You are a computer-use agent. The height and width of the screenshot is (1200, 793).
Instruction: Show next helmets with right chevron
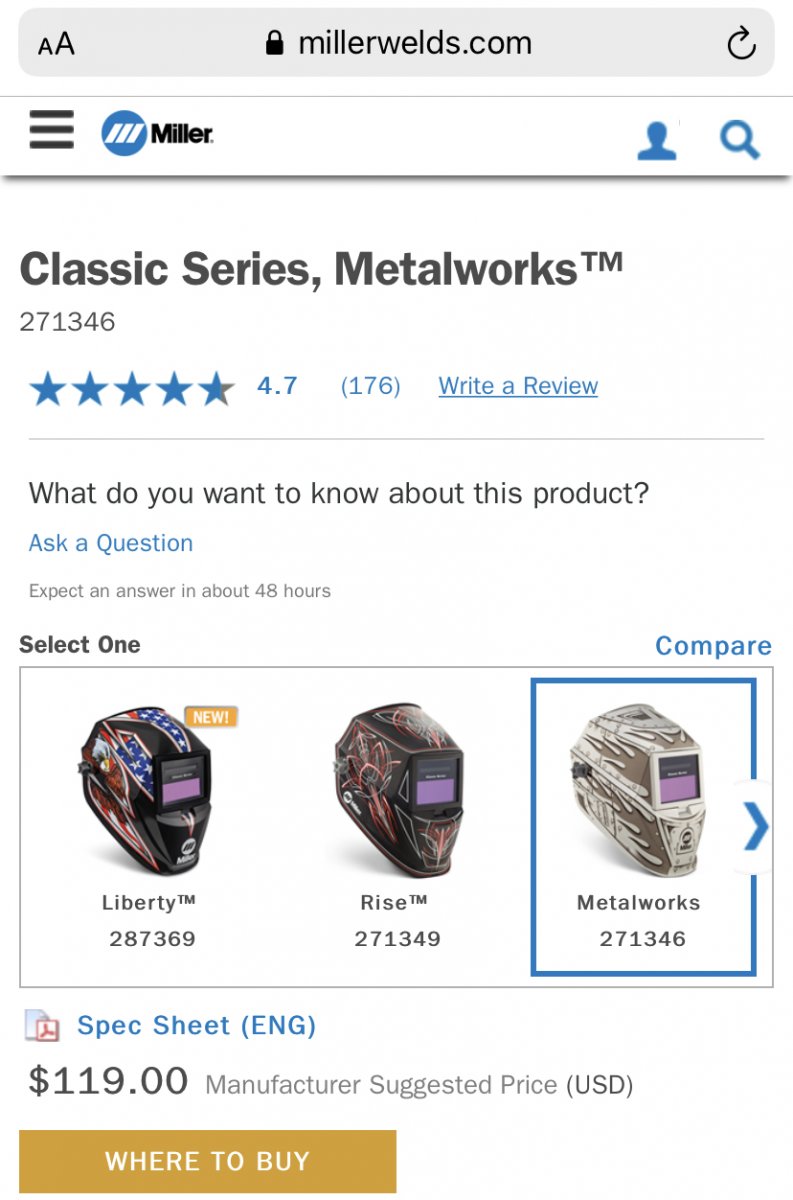click(x=757, y=828)
